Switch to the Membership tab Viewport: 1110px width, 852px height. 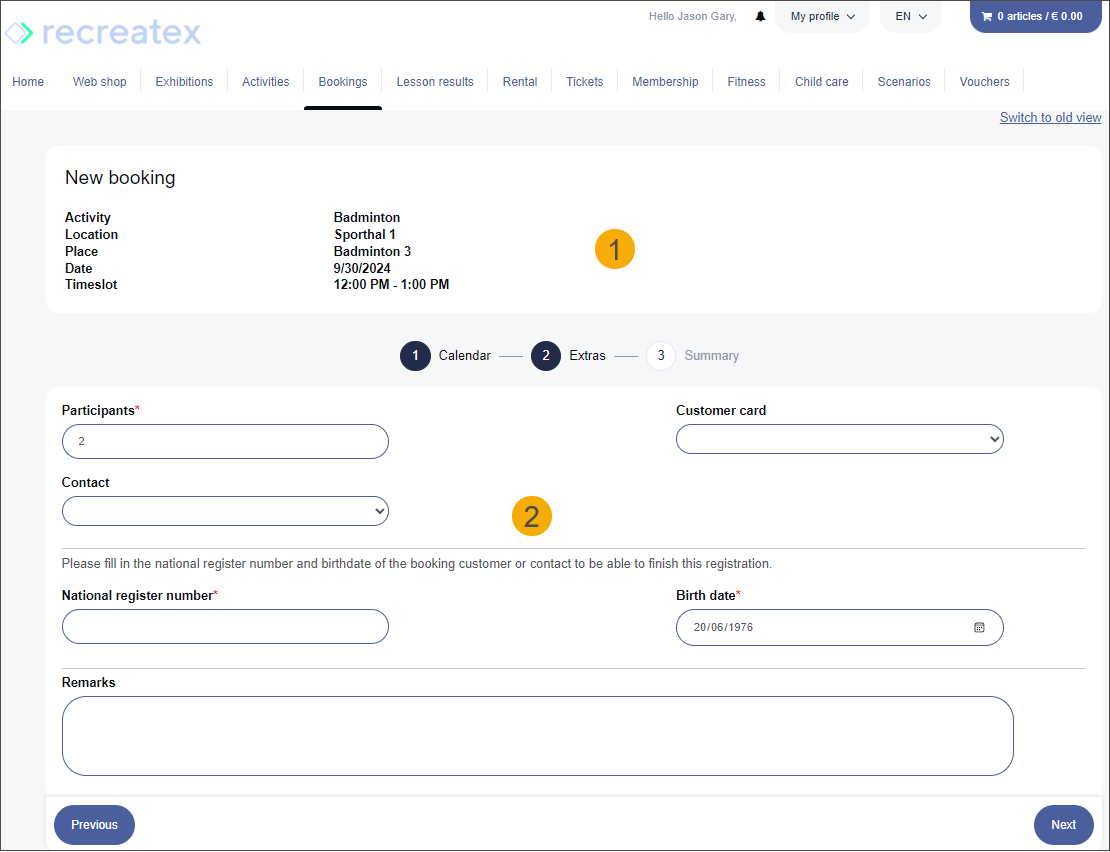[x=665, y=82]
